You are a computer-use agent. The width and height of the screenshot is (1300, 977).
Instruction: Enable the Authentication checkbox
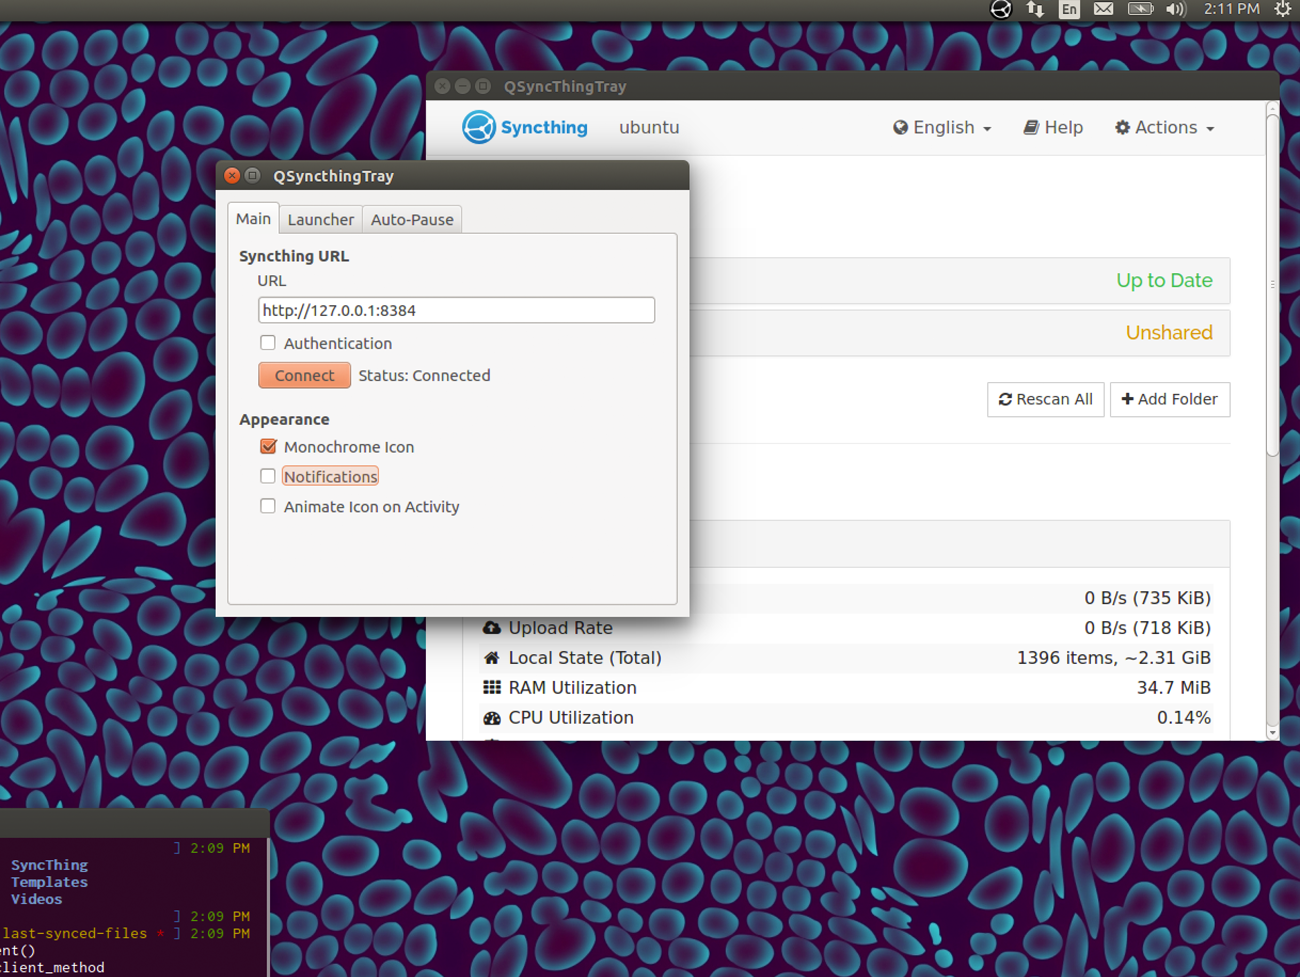pos(268,343)
